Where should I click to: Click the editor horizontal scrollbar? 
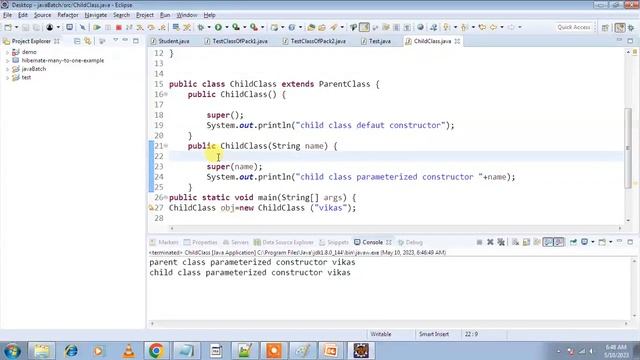pos(396,229)
